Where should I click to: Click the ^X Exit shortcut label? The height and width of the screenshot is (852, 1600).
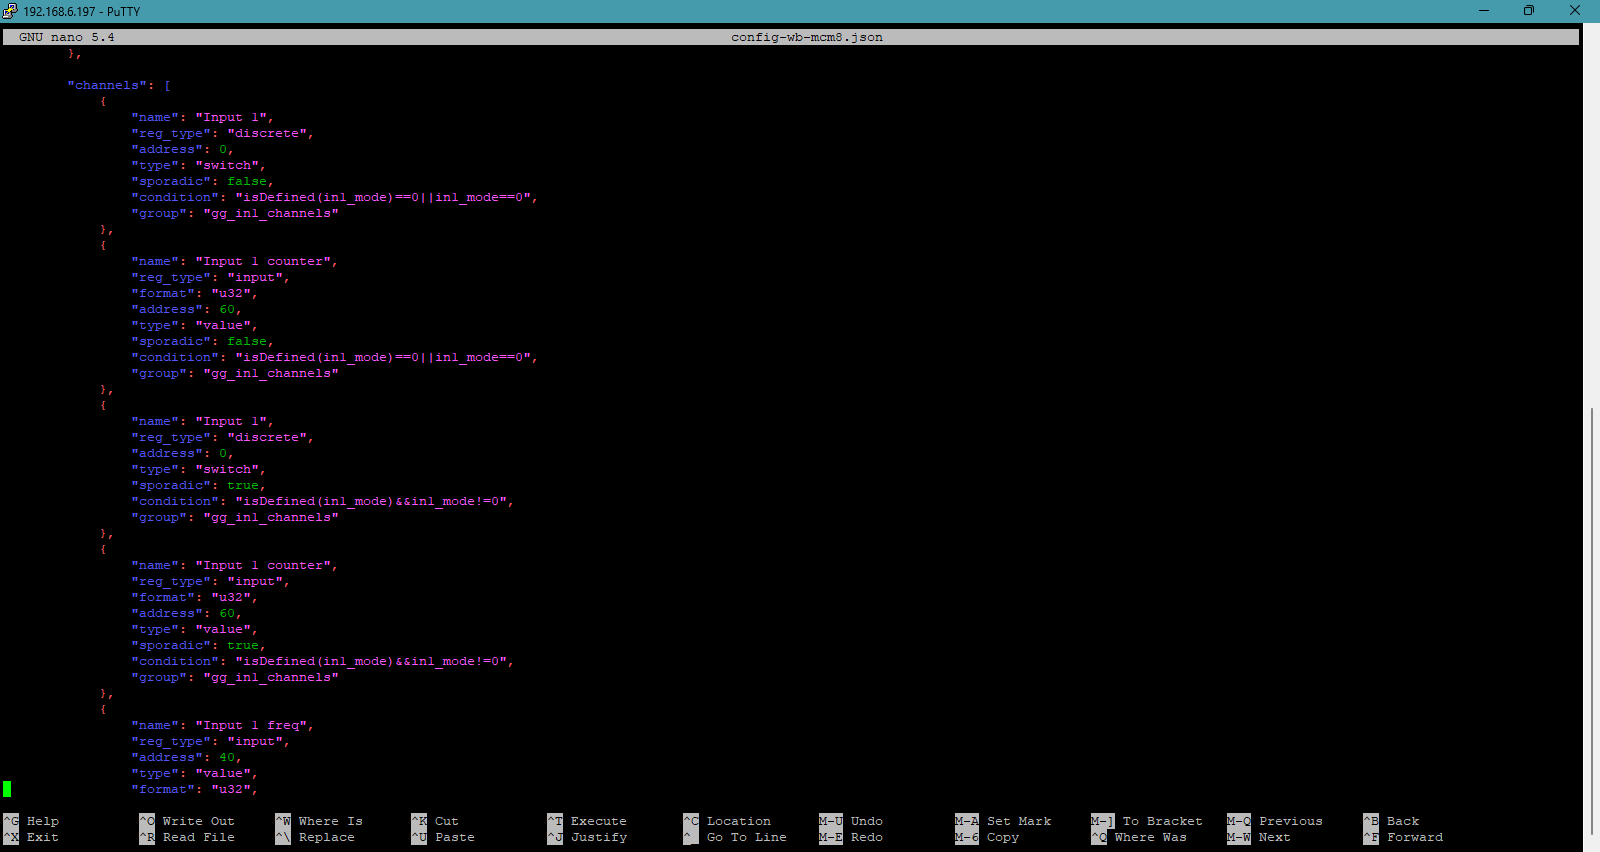tap(32, 837)
